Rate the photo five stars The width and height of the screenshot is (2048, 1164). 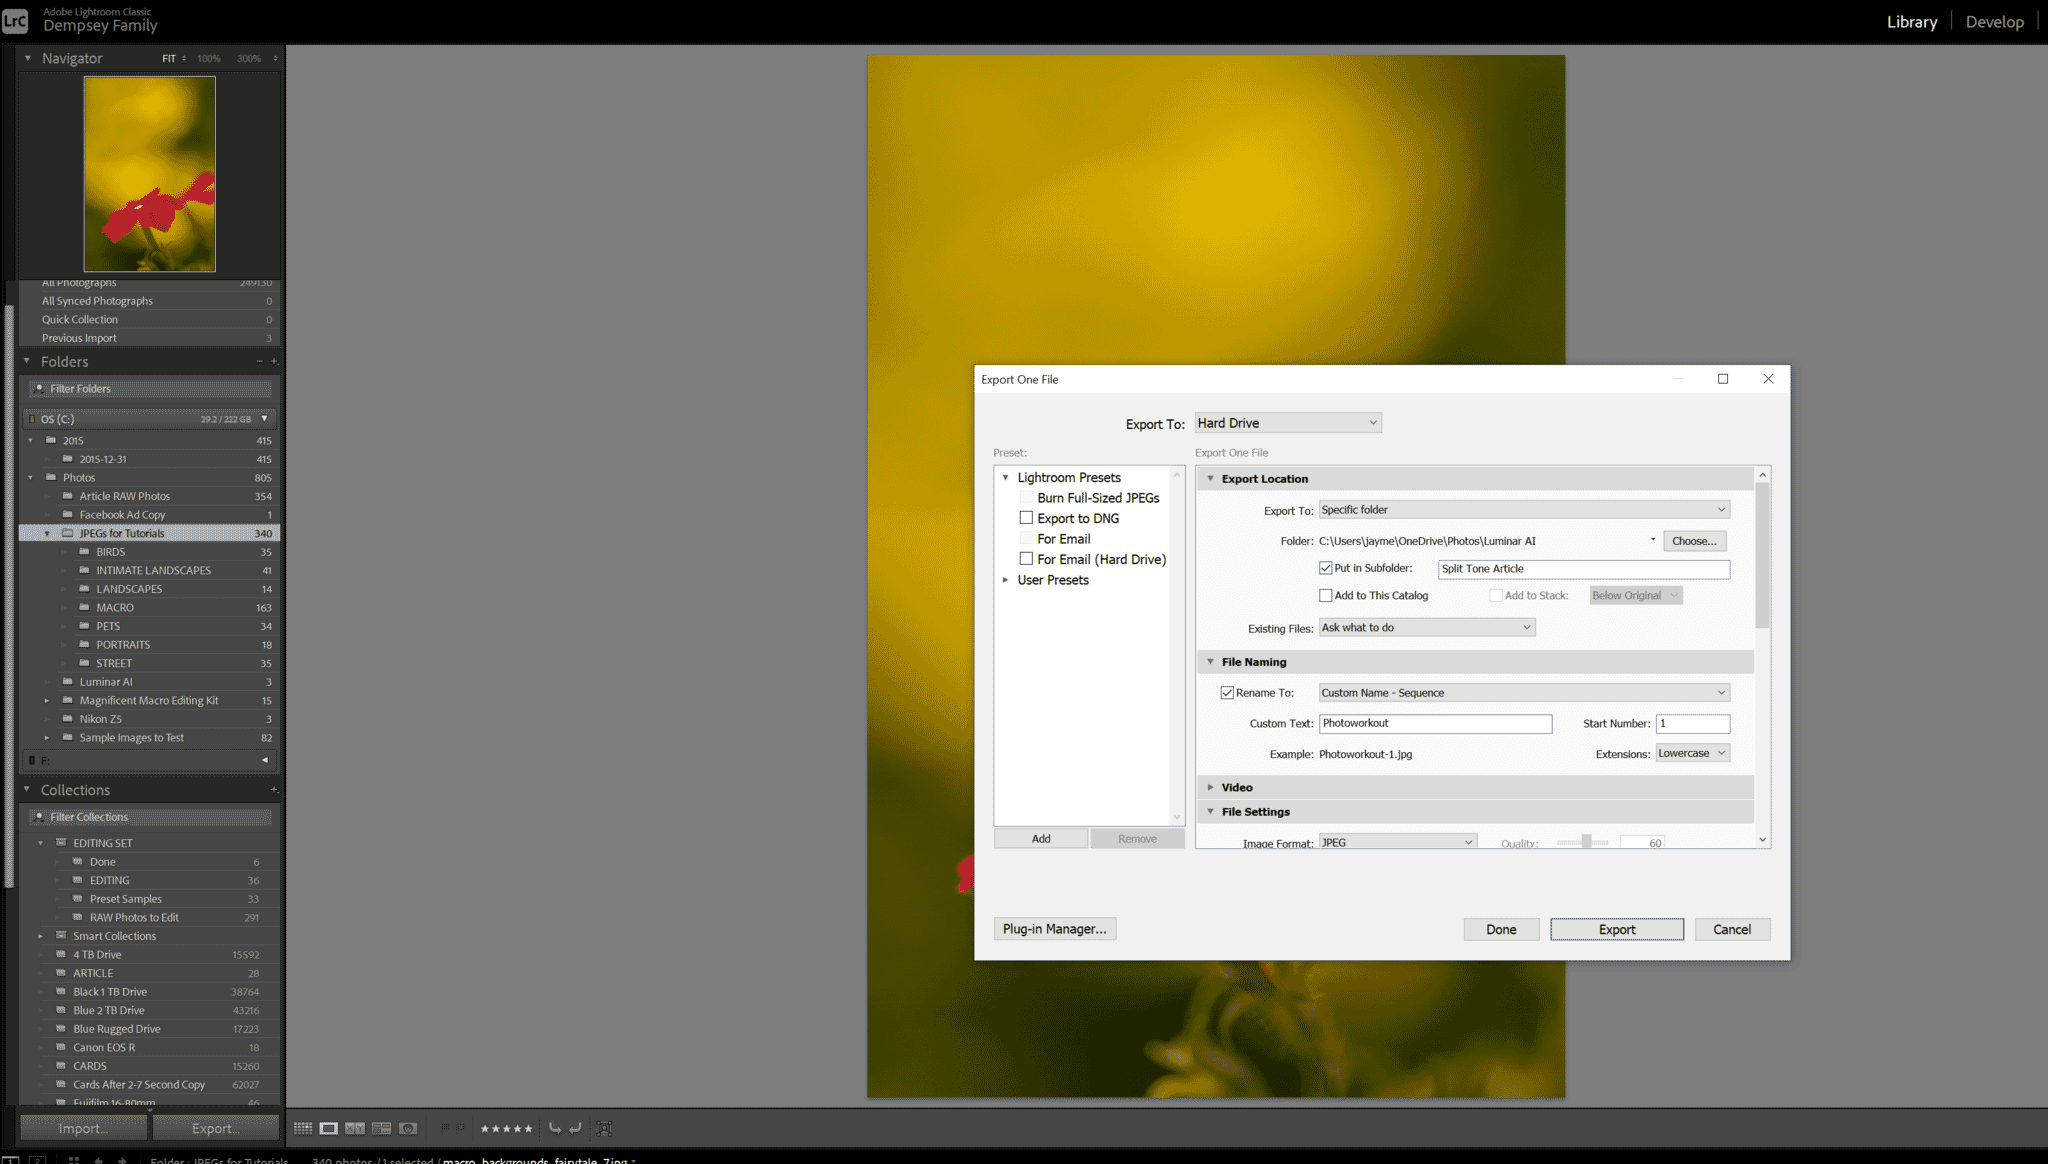528,1128
